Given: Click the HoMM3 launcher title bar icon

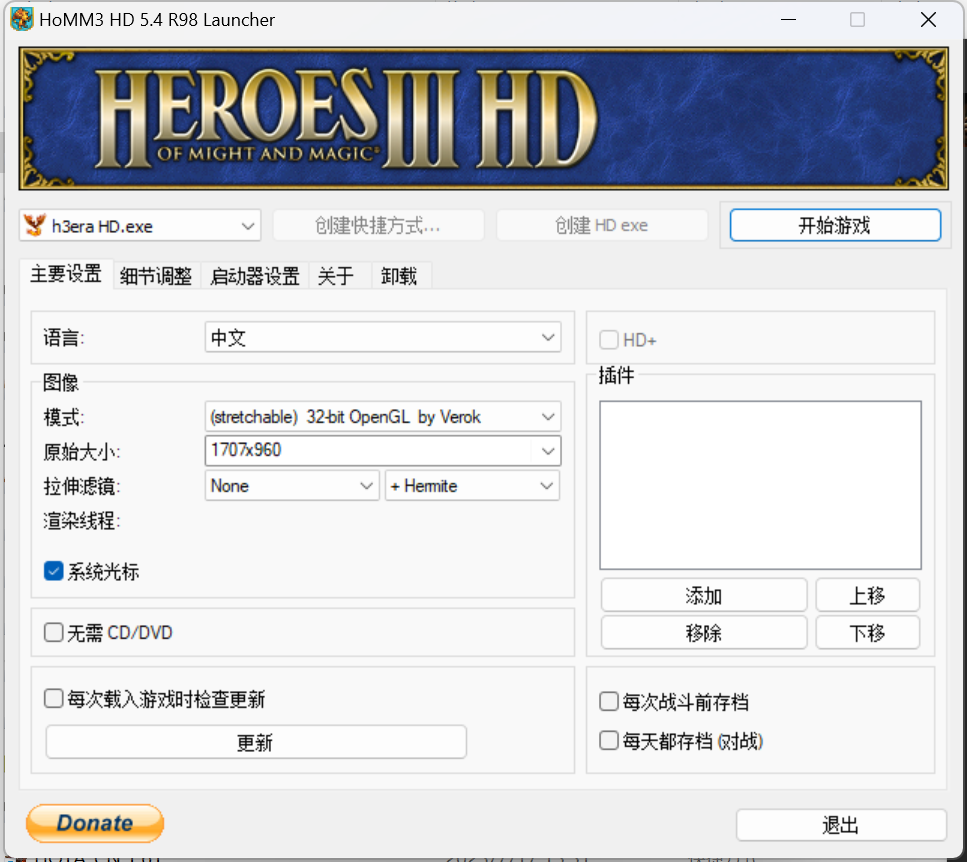Looking at the screenshot, I should (x=22, y=20).
